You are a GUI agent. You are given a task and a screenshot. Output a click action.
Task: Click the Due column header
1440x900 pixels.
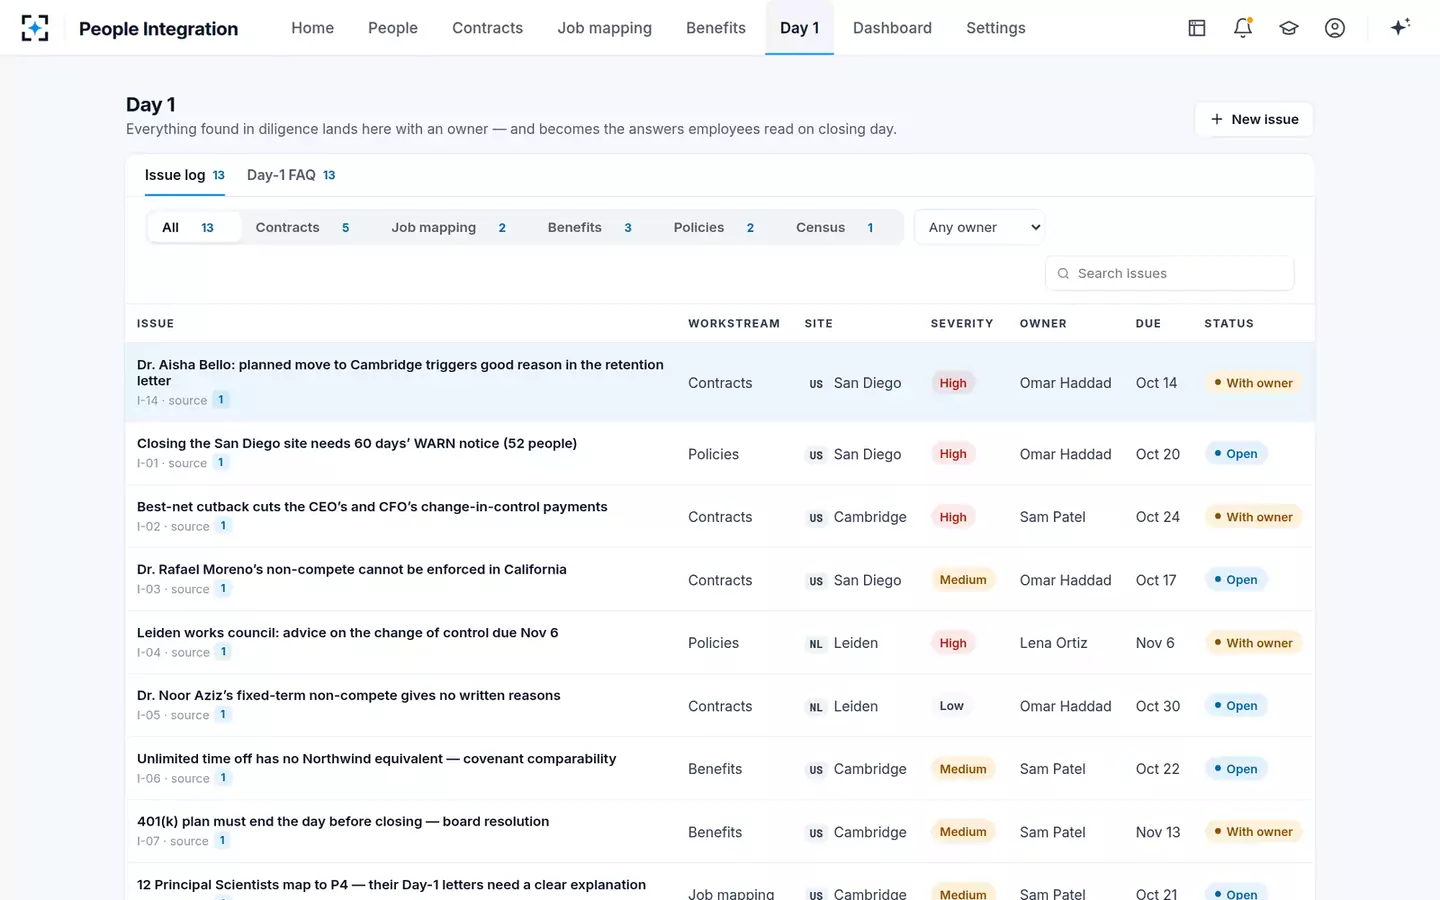tap(1148, 323)
